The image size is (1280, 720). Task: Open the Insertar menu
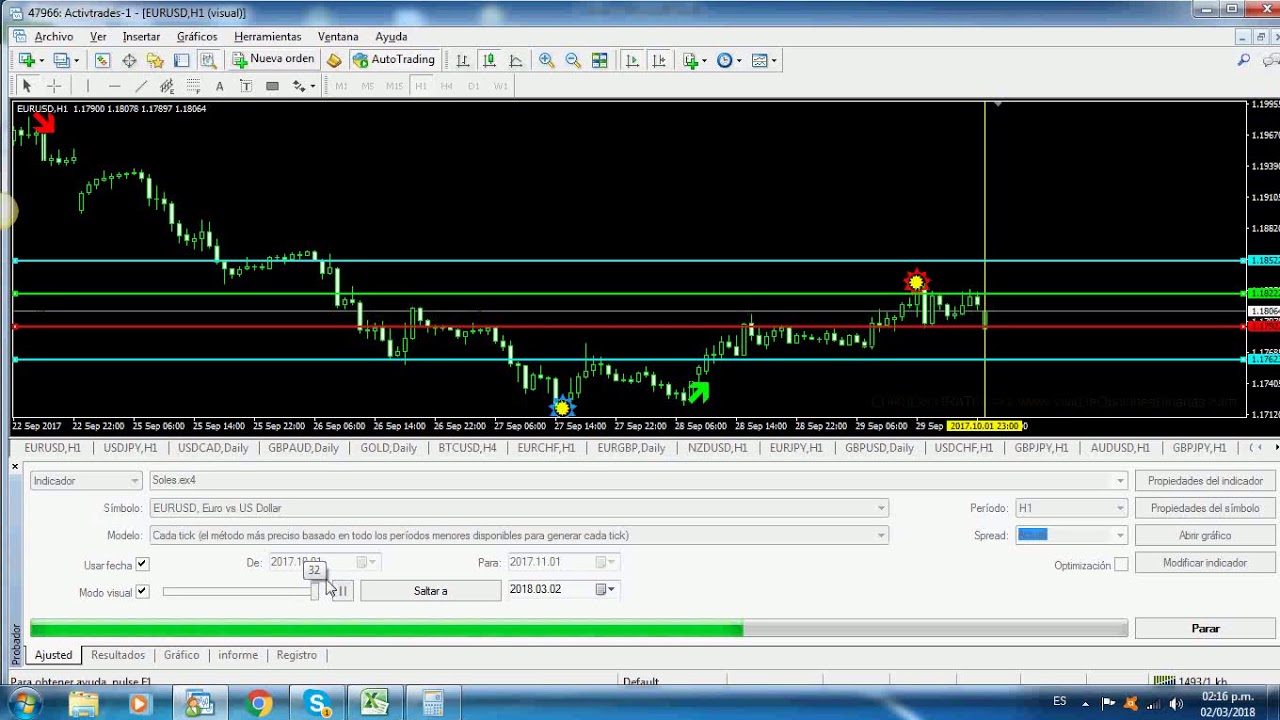tap(141, 37)
